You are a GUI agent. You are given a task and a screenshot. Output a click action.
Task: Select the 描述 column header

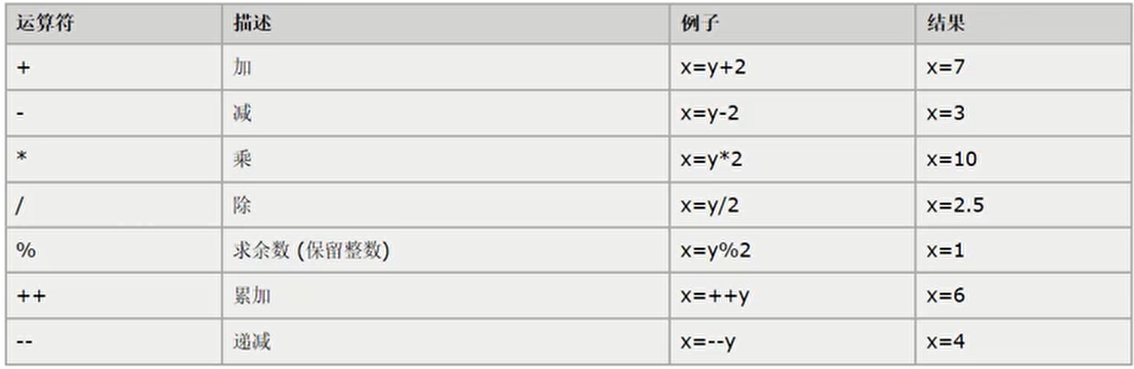click(446, 23)
